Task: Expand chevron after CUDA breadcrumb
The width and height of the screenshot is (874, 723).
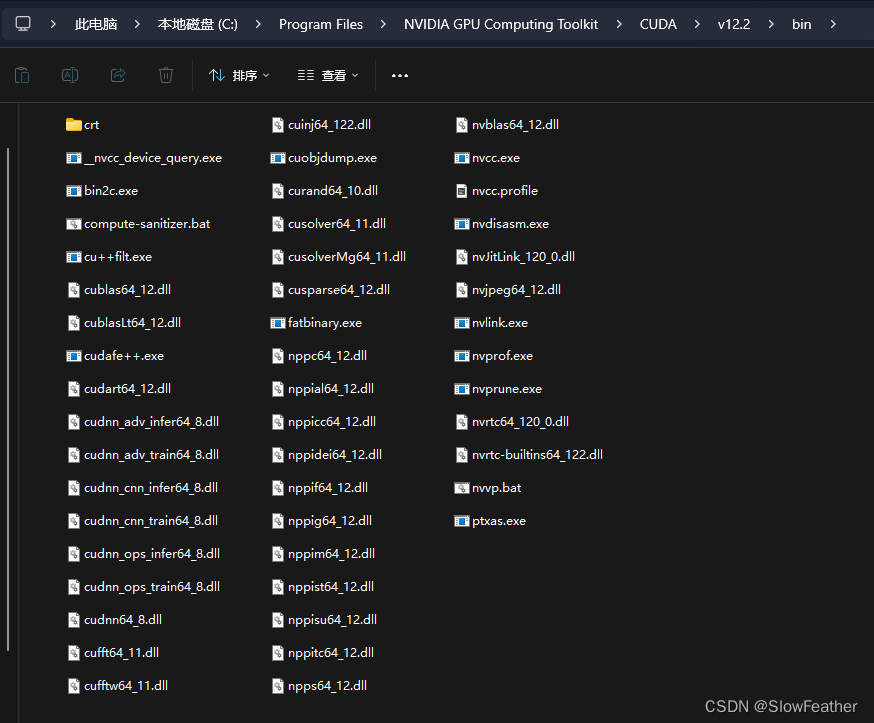Action: (697, 24)
